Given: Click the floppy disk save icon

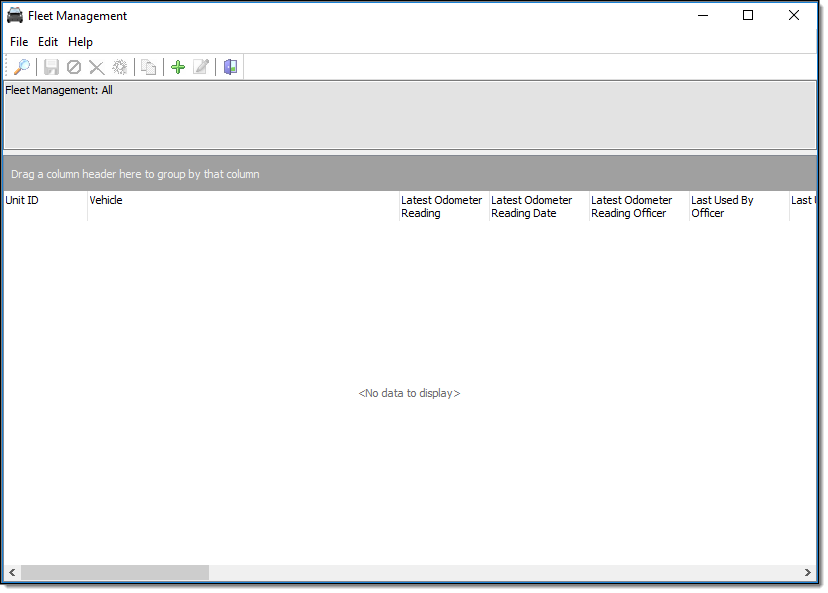Looking at the screenshot, I should [51, 67].
